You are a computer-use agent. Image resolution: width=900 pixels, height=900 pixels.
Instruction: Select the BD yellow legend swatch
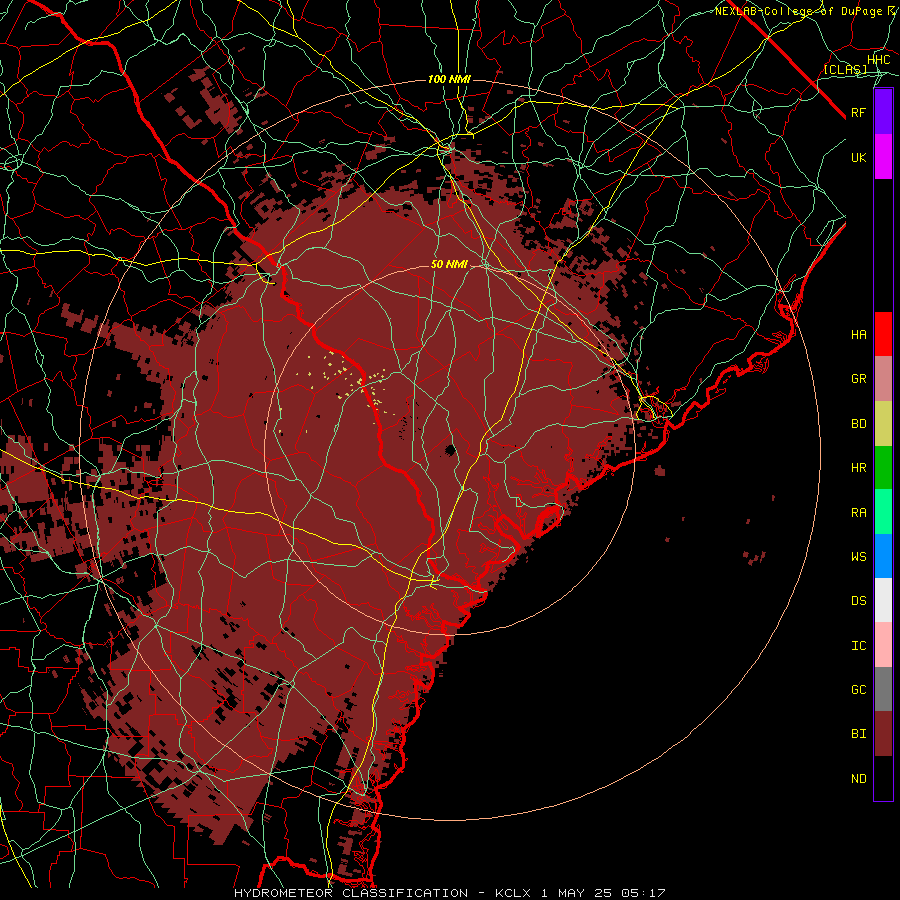pyautogui.click(x=883, y=423)
